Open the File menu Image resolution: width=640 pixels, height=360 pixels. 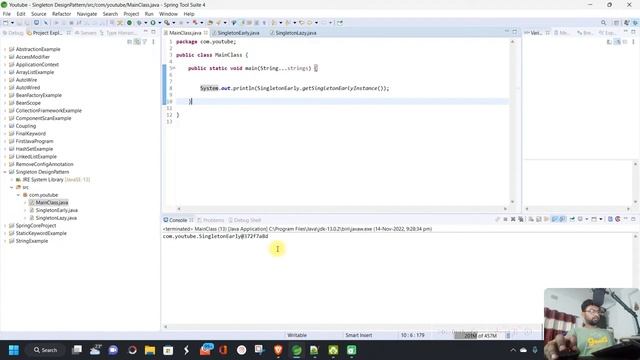(7, 14)
